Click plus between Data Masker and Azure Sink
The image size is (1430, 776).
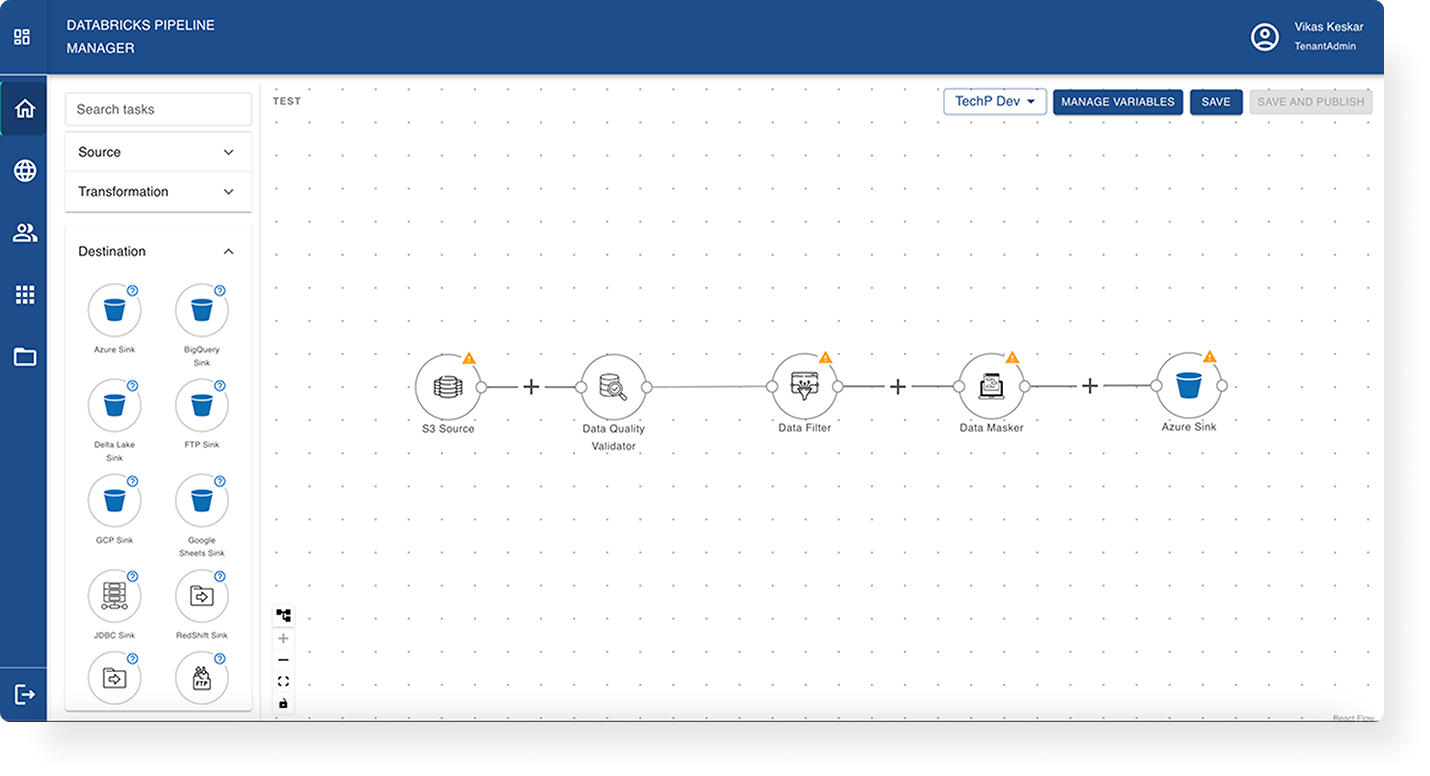point(1090,385)
